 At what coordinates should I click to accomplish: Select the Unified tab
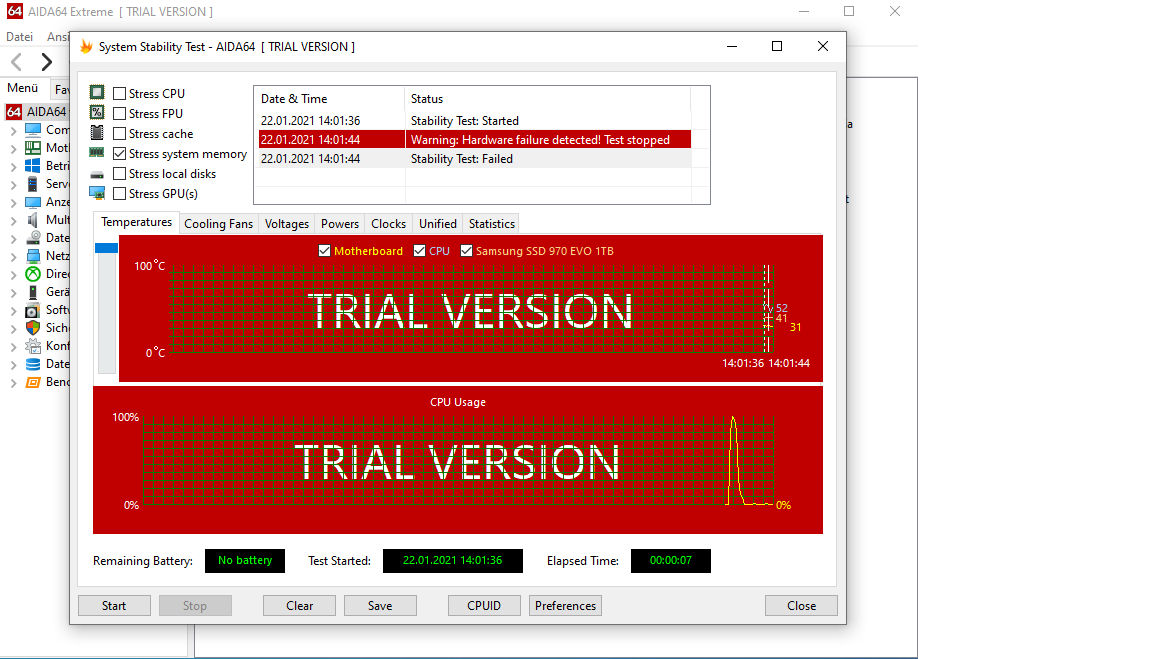point(438,223)
